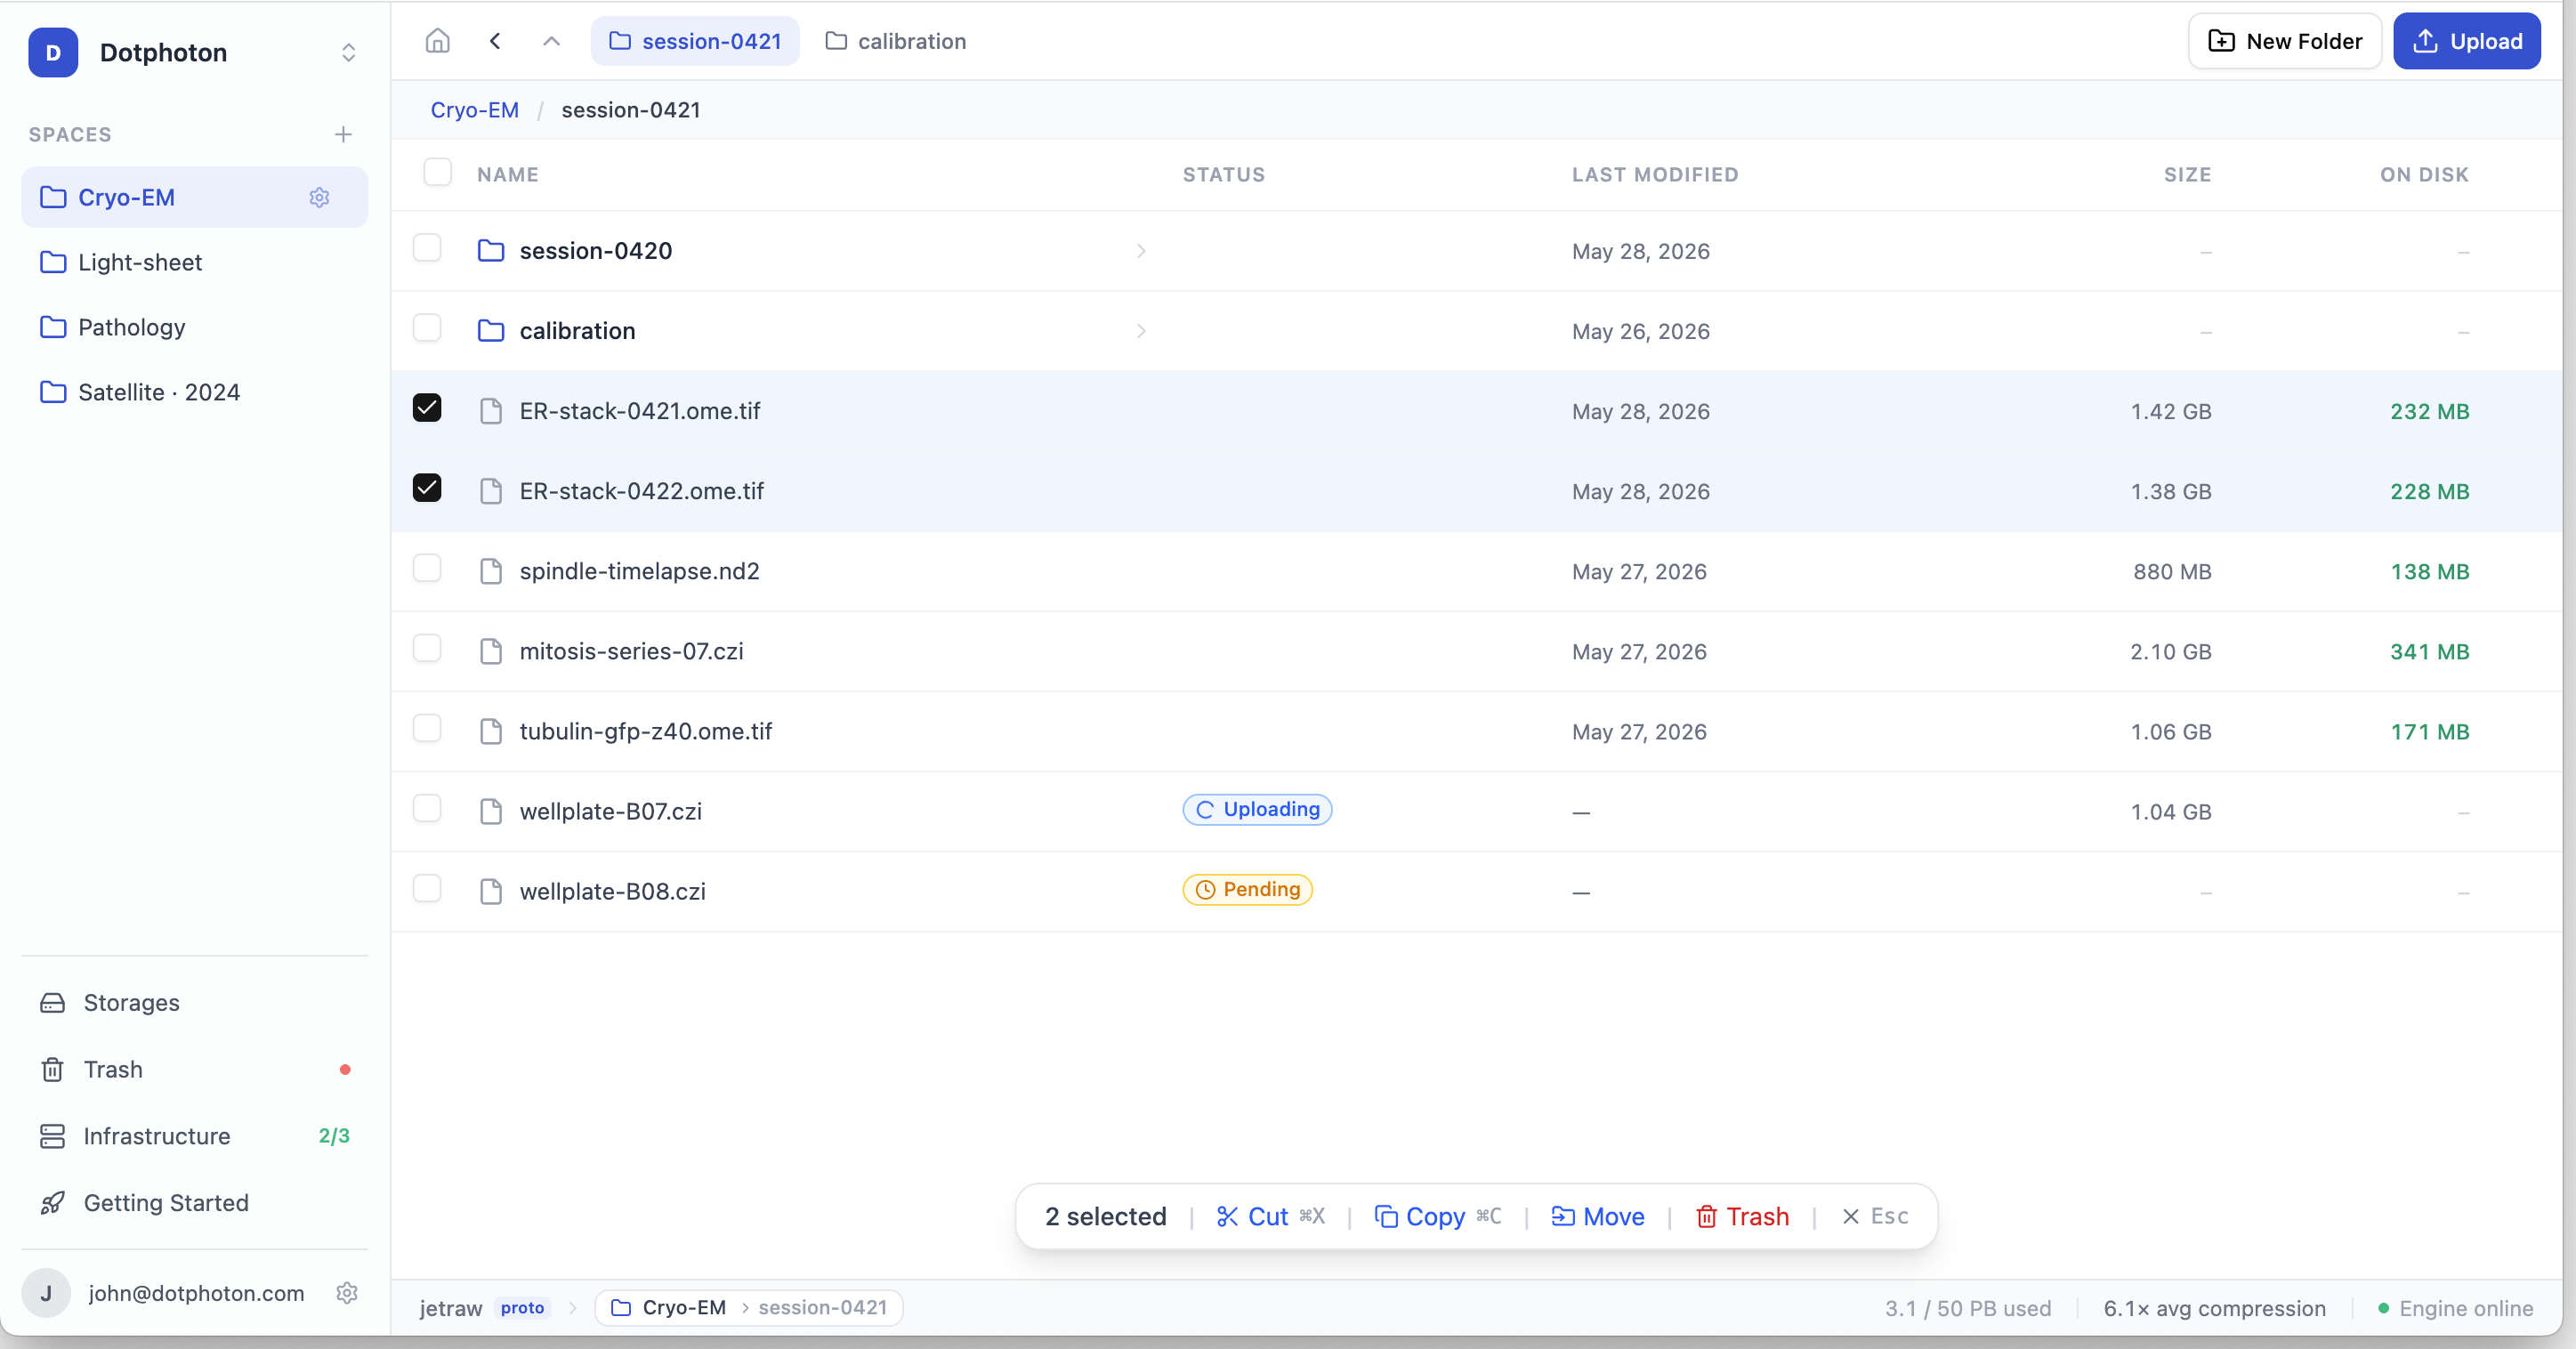Click the user avatar J
Viewport: 2576px width, 1349px height.
(46, 1293)
